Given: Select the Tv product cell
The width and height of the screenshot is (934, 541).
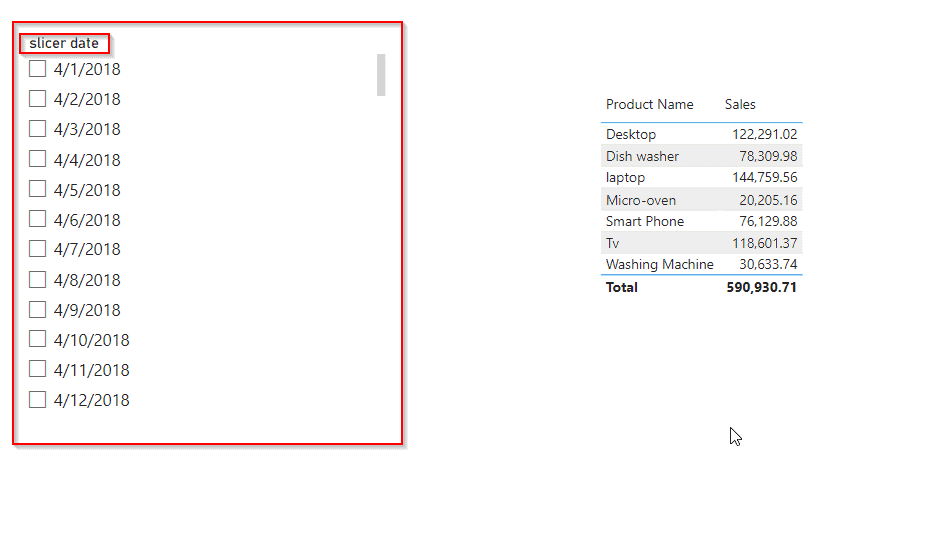Looking at the screenshot, I should (x=612, y=243).
